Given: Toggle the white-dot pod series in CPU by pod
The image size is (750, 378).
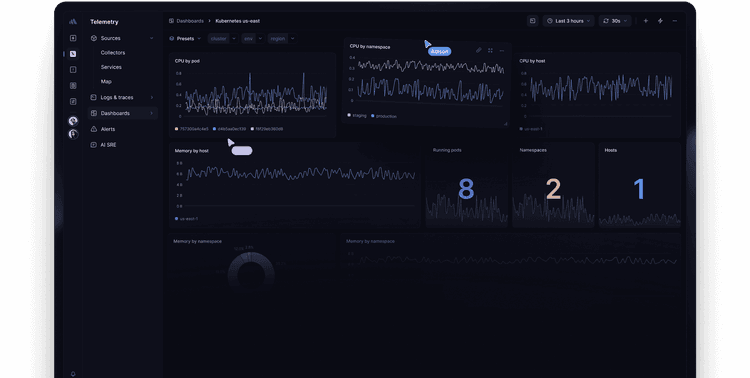Looking at the screenshot, I should coord(267,129).
